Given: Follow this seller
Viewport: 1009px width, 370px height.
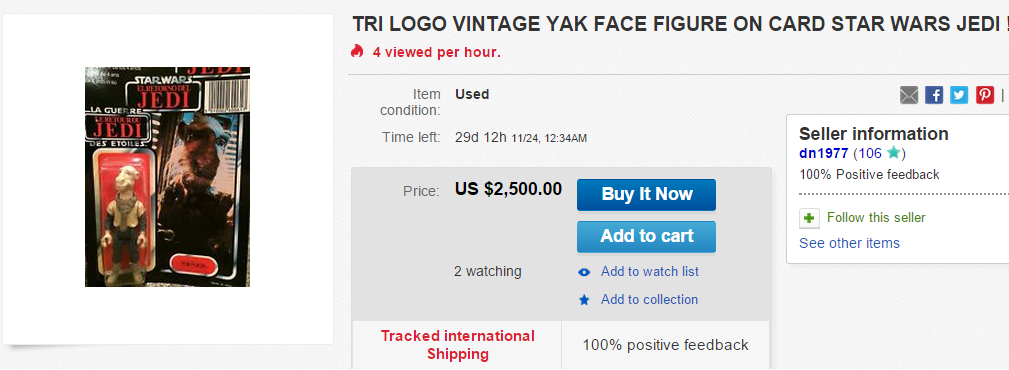Looking at the screenshot, I should 876,217.
